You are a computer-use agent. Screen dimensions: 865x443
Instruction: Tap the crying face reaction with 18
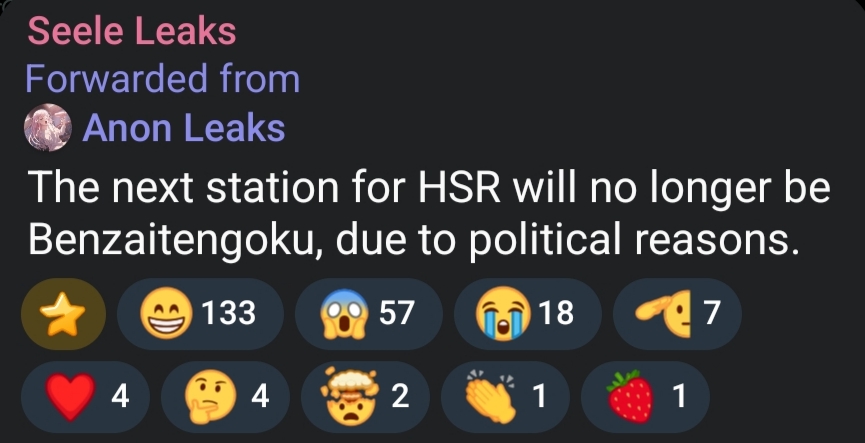[x=527, y=314]
